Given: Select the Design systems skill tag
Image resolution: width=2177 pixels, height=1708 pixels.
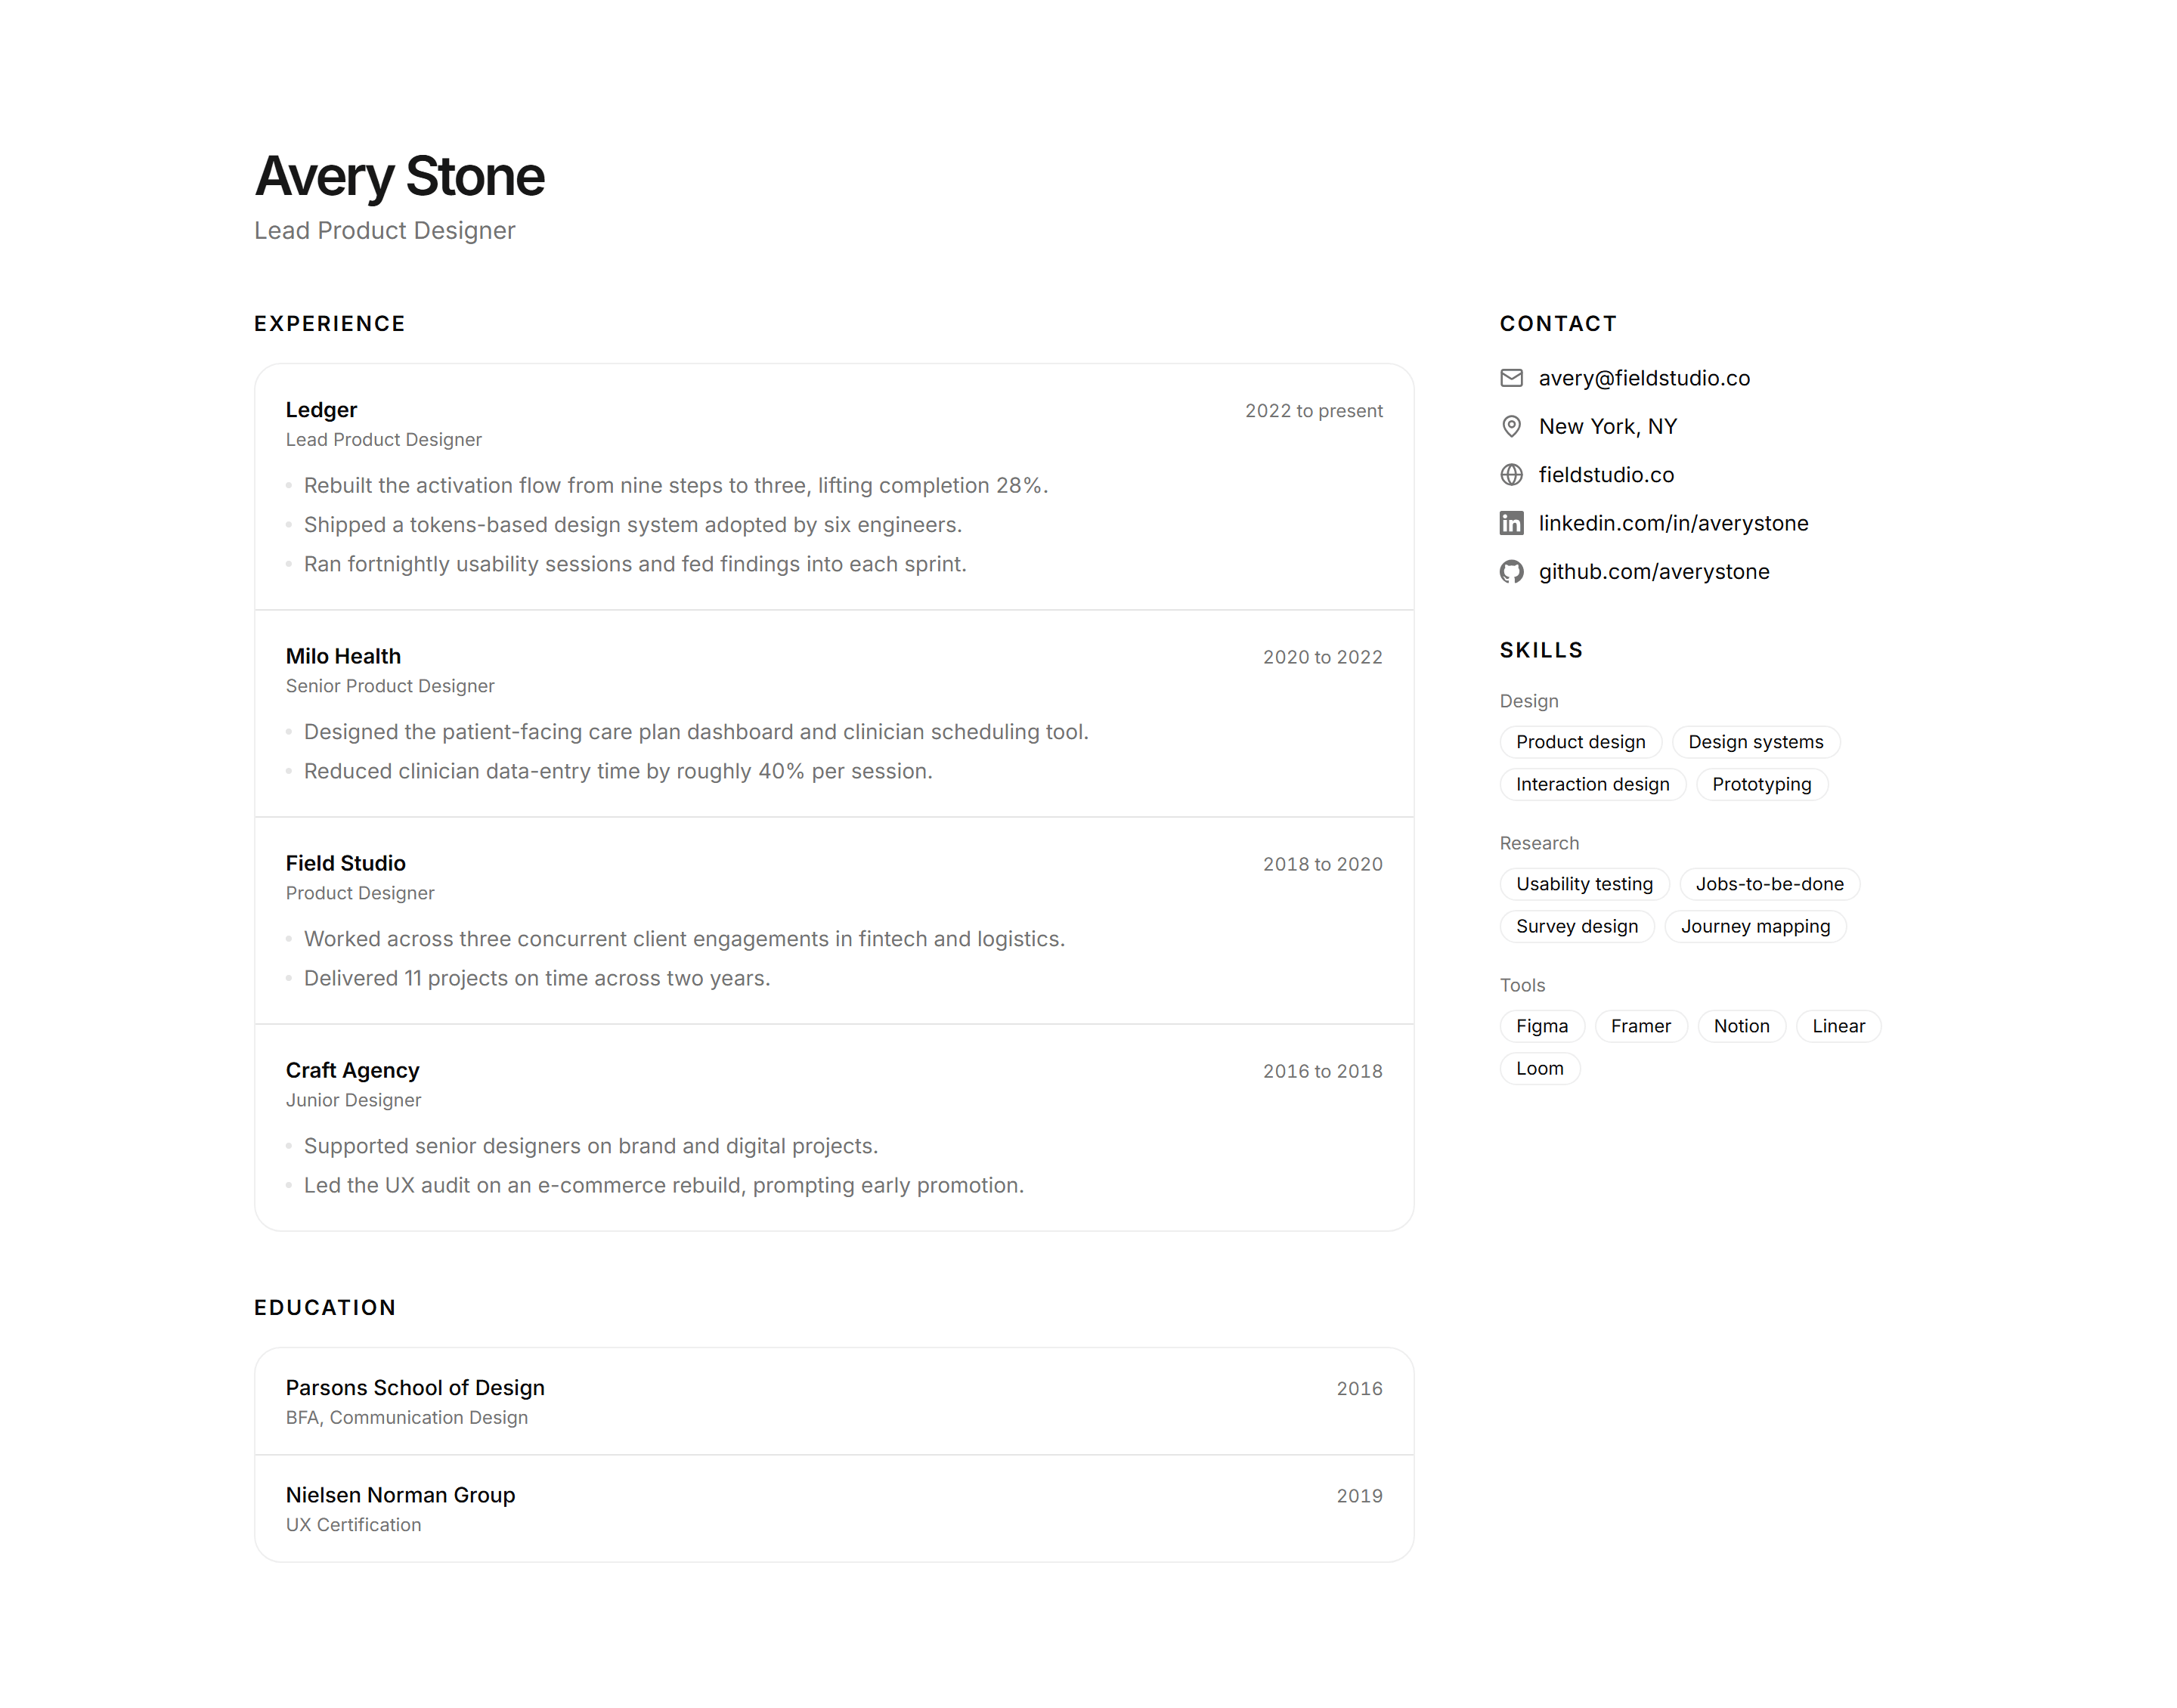Looking at the screenshot, I should pyautogui.click(x=1755, y=742).
